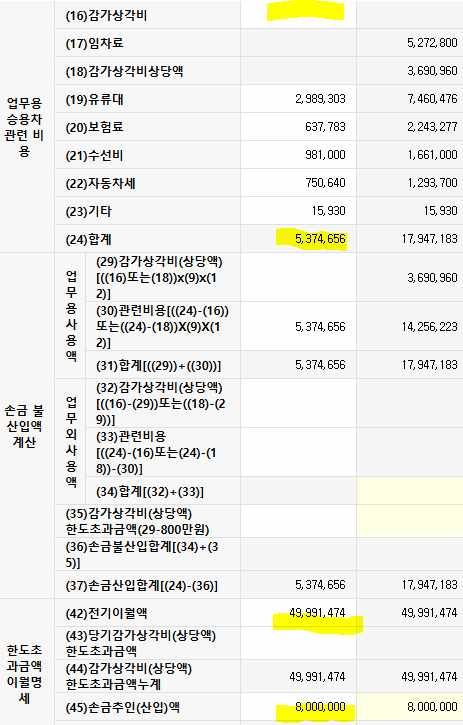Image resolution: width=463 pixels, height=725 pixels.
Task: Click the (23)기타 first column value 15,930
Action: [328, 211]
